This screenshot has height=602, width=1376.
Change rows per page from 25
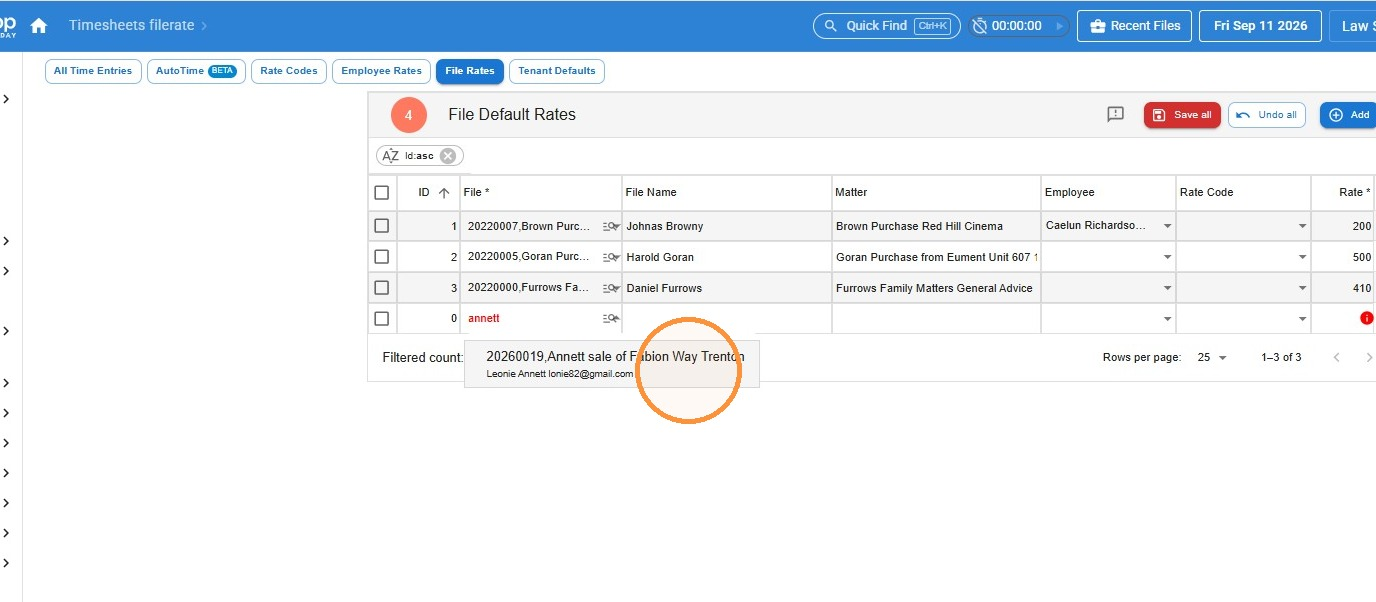point(1212,357)
